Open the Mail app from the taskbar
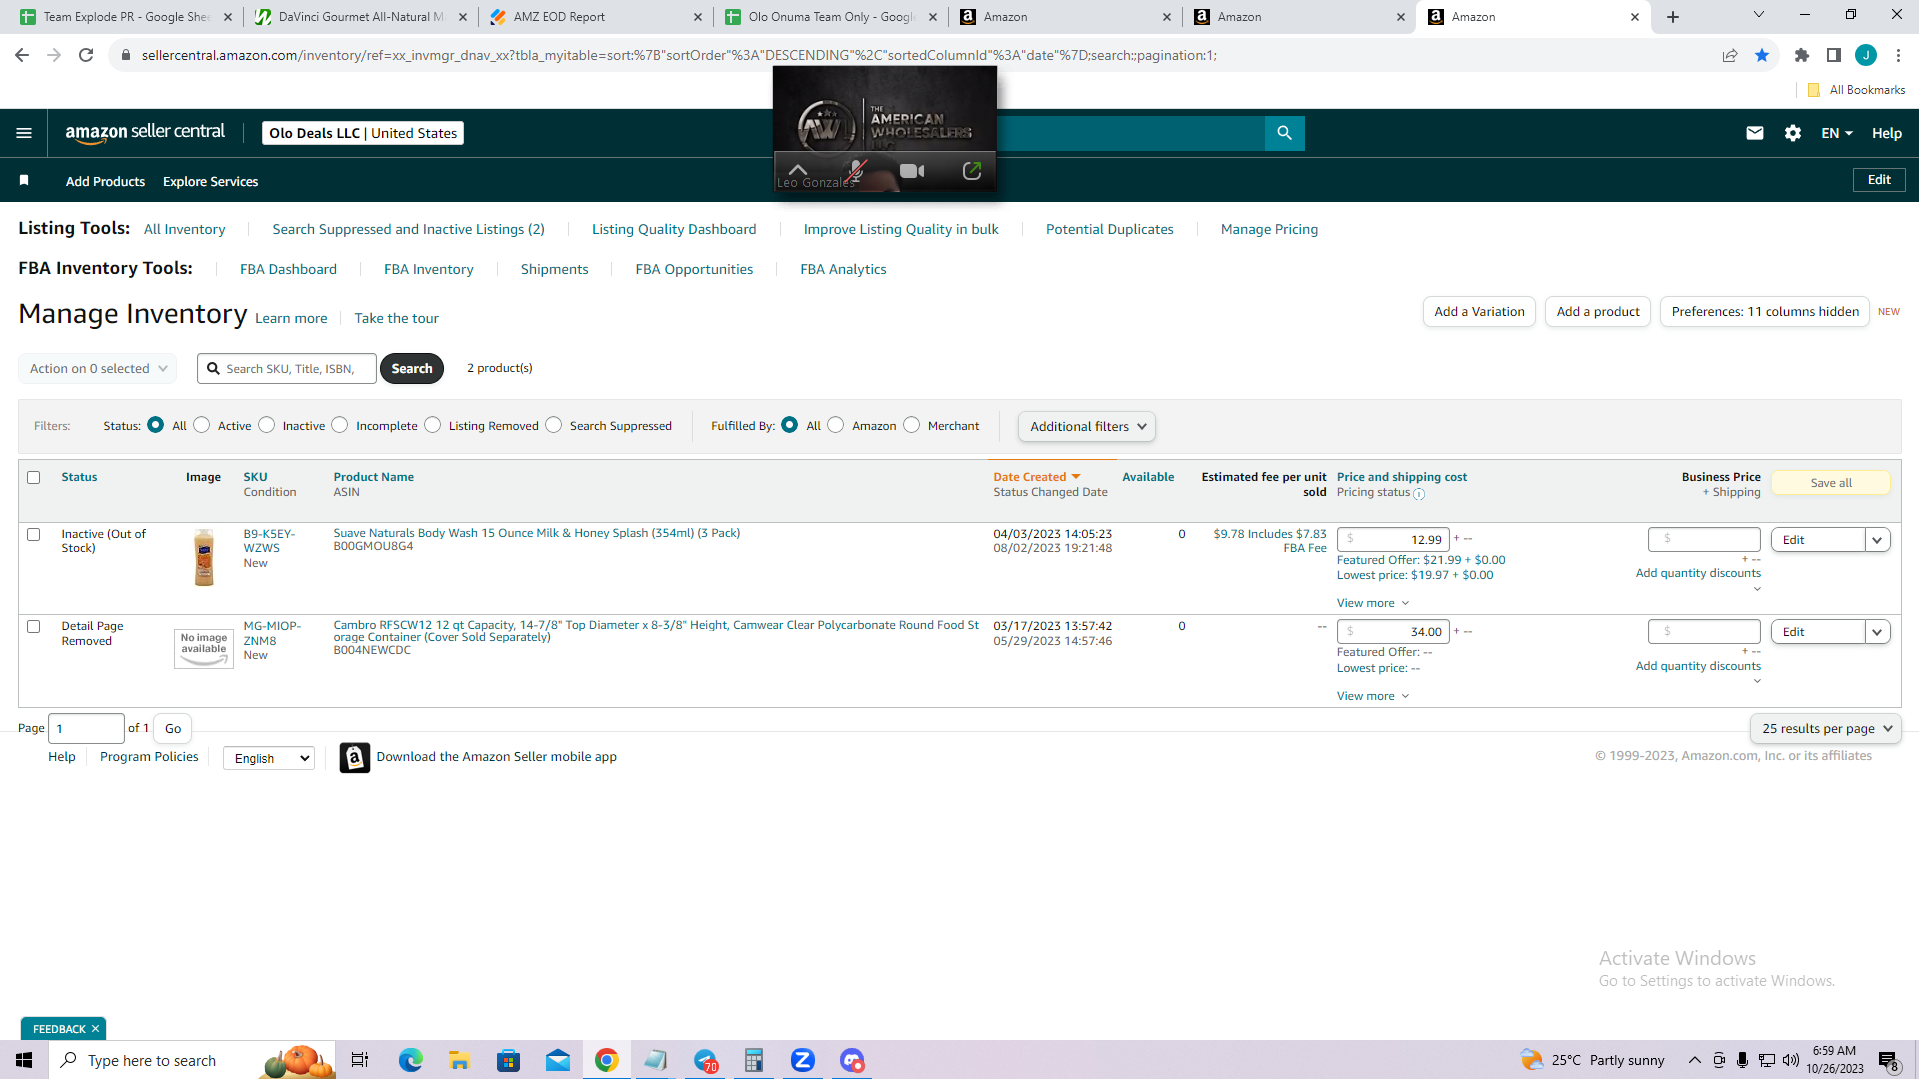 point(557,1060)
